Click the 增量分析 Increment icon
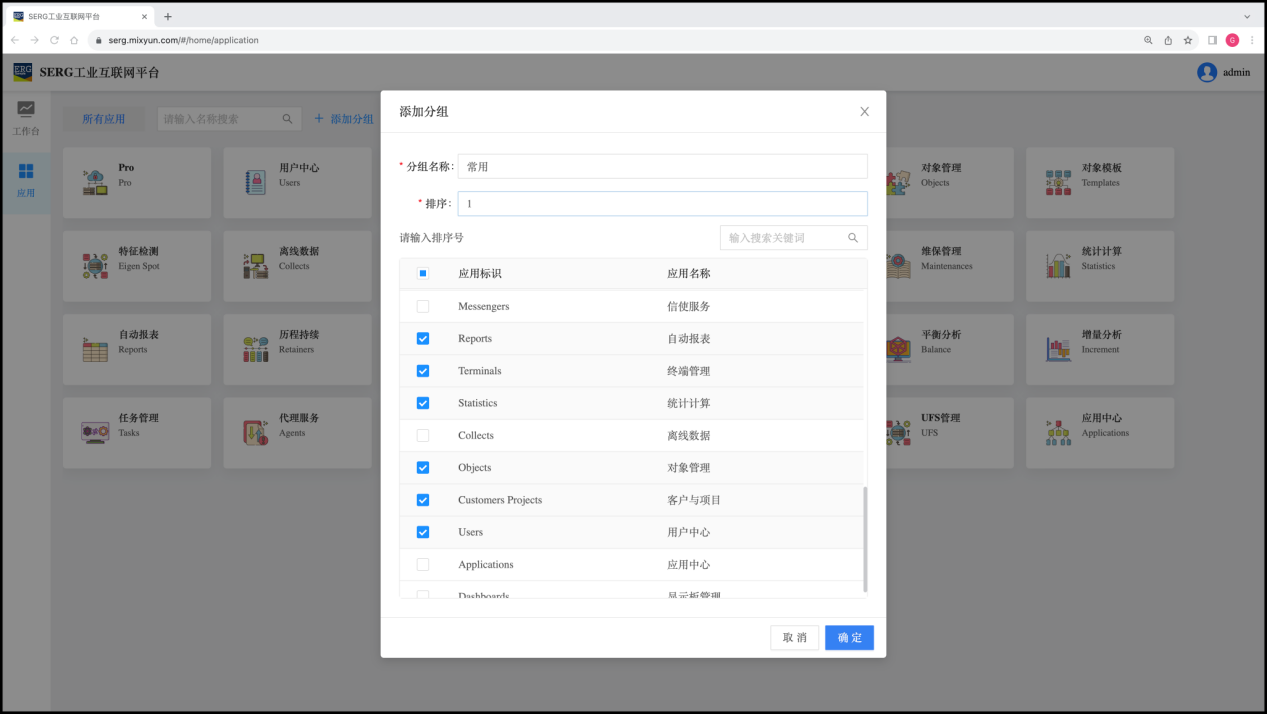The height and width of the screenshot is (714, 1267). click(1058, 349)
